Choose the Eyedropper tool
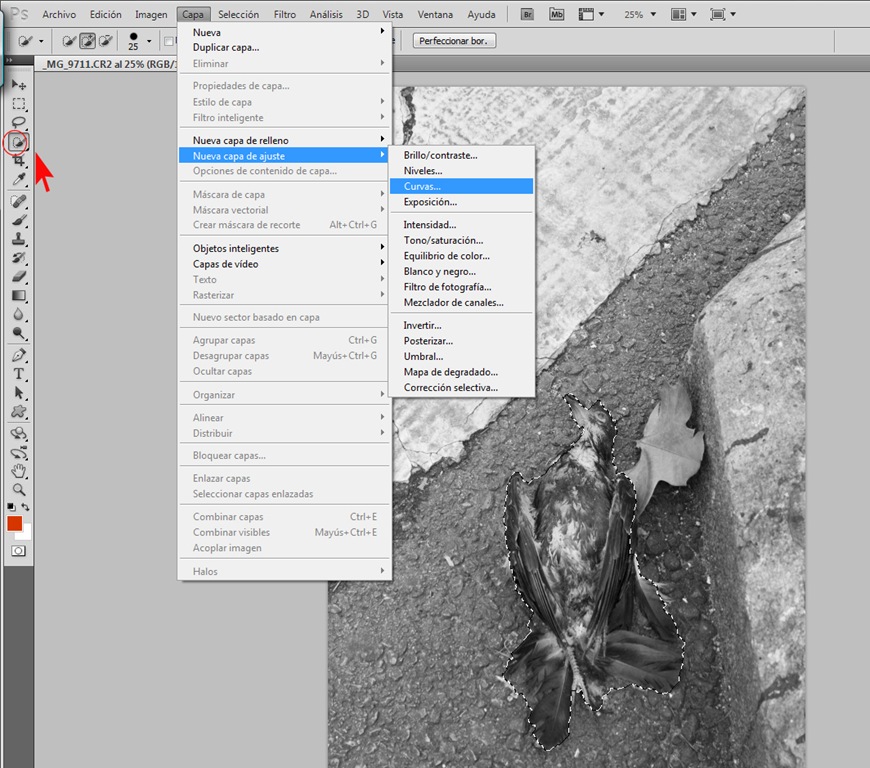This screenshot has height=768, width=870. click(18, 179)
